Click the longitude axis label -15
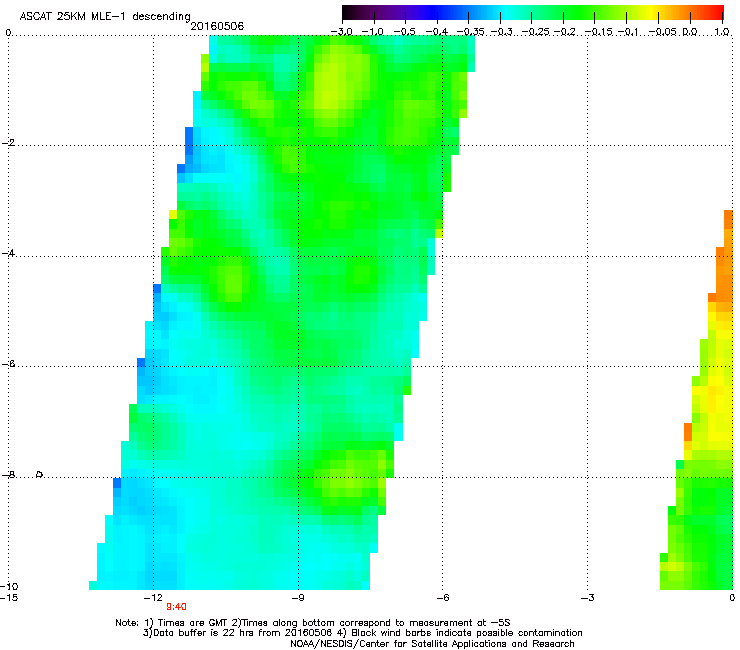 tap(9, 598)
